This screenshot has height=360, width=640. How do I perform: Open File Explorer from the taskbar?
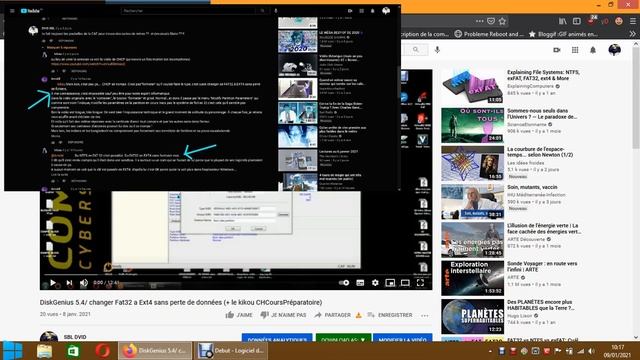pyautogui.click(x=44, y=351)
